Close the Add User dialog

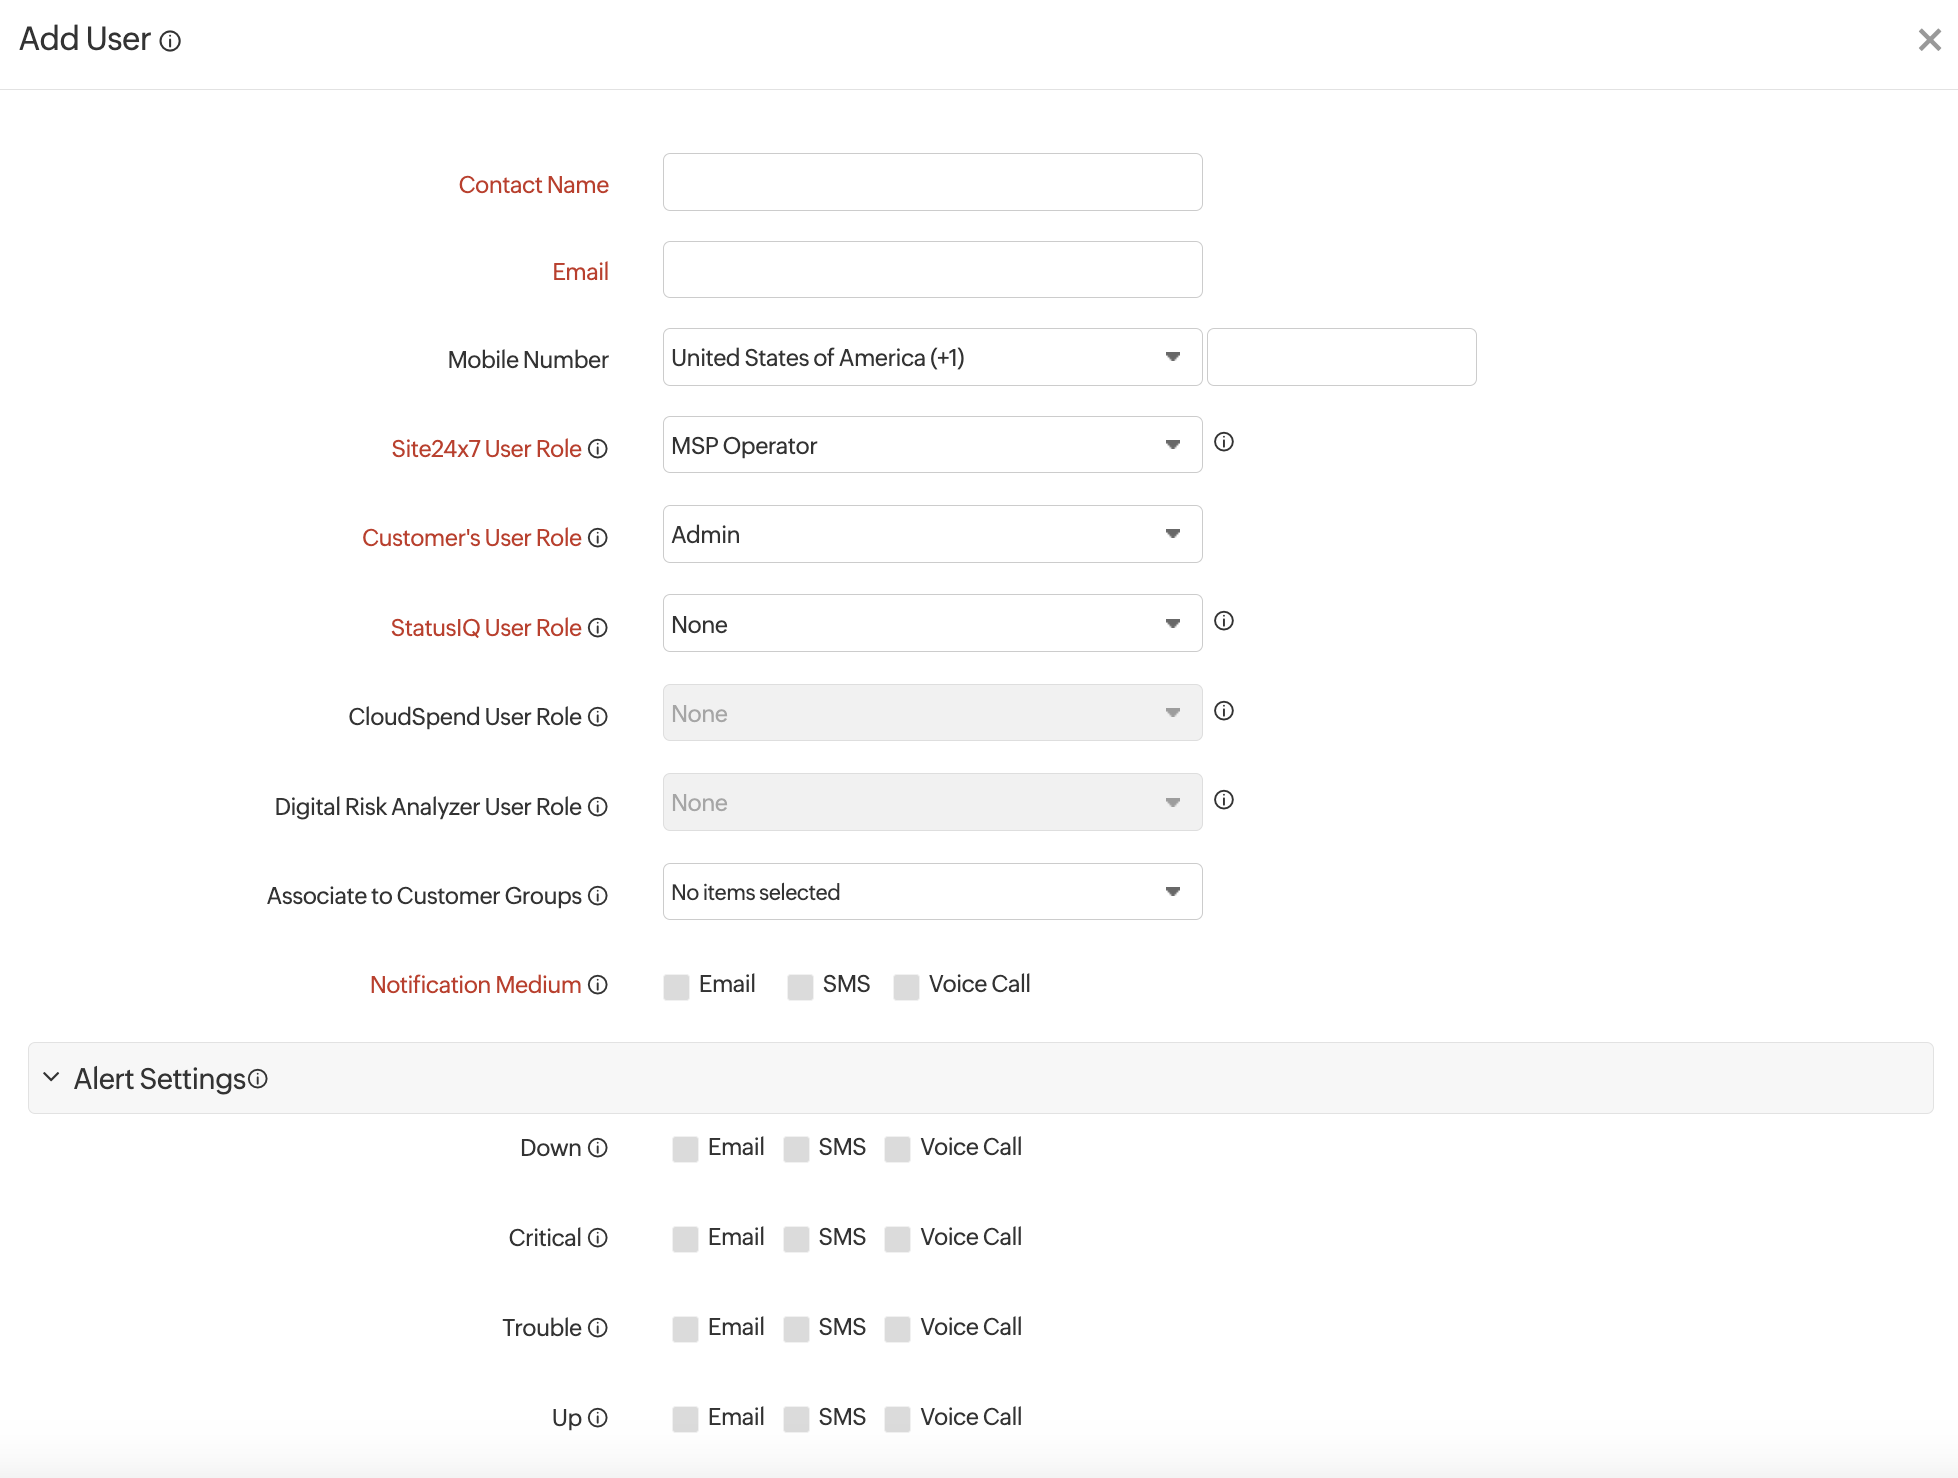[x=1929, y=40]
